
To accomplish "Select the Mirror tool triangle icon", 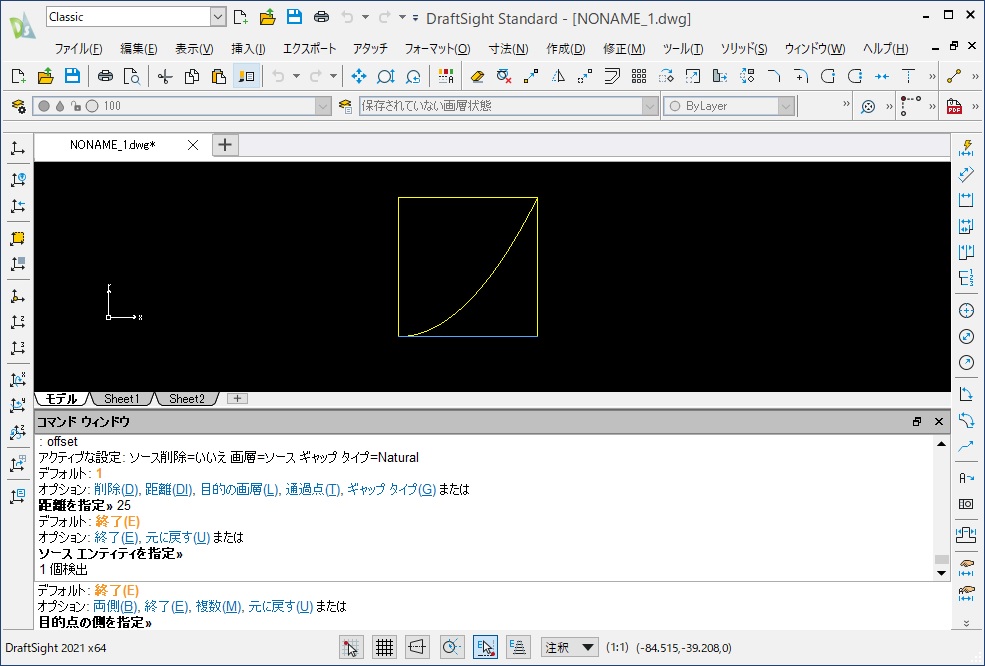I will point(558,77).
